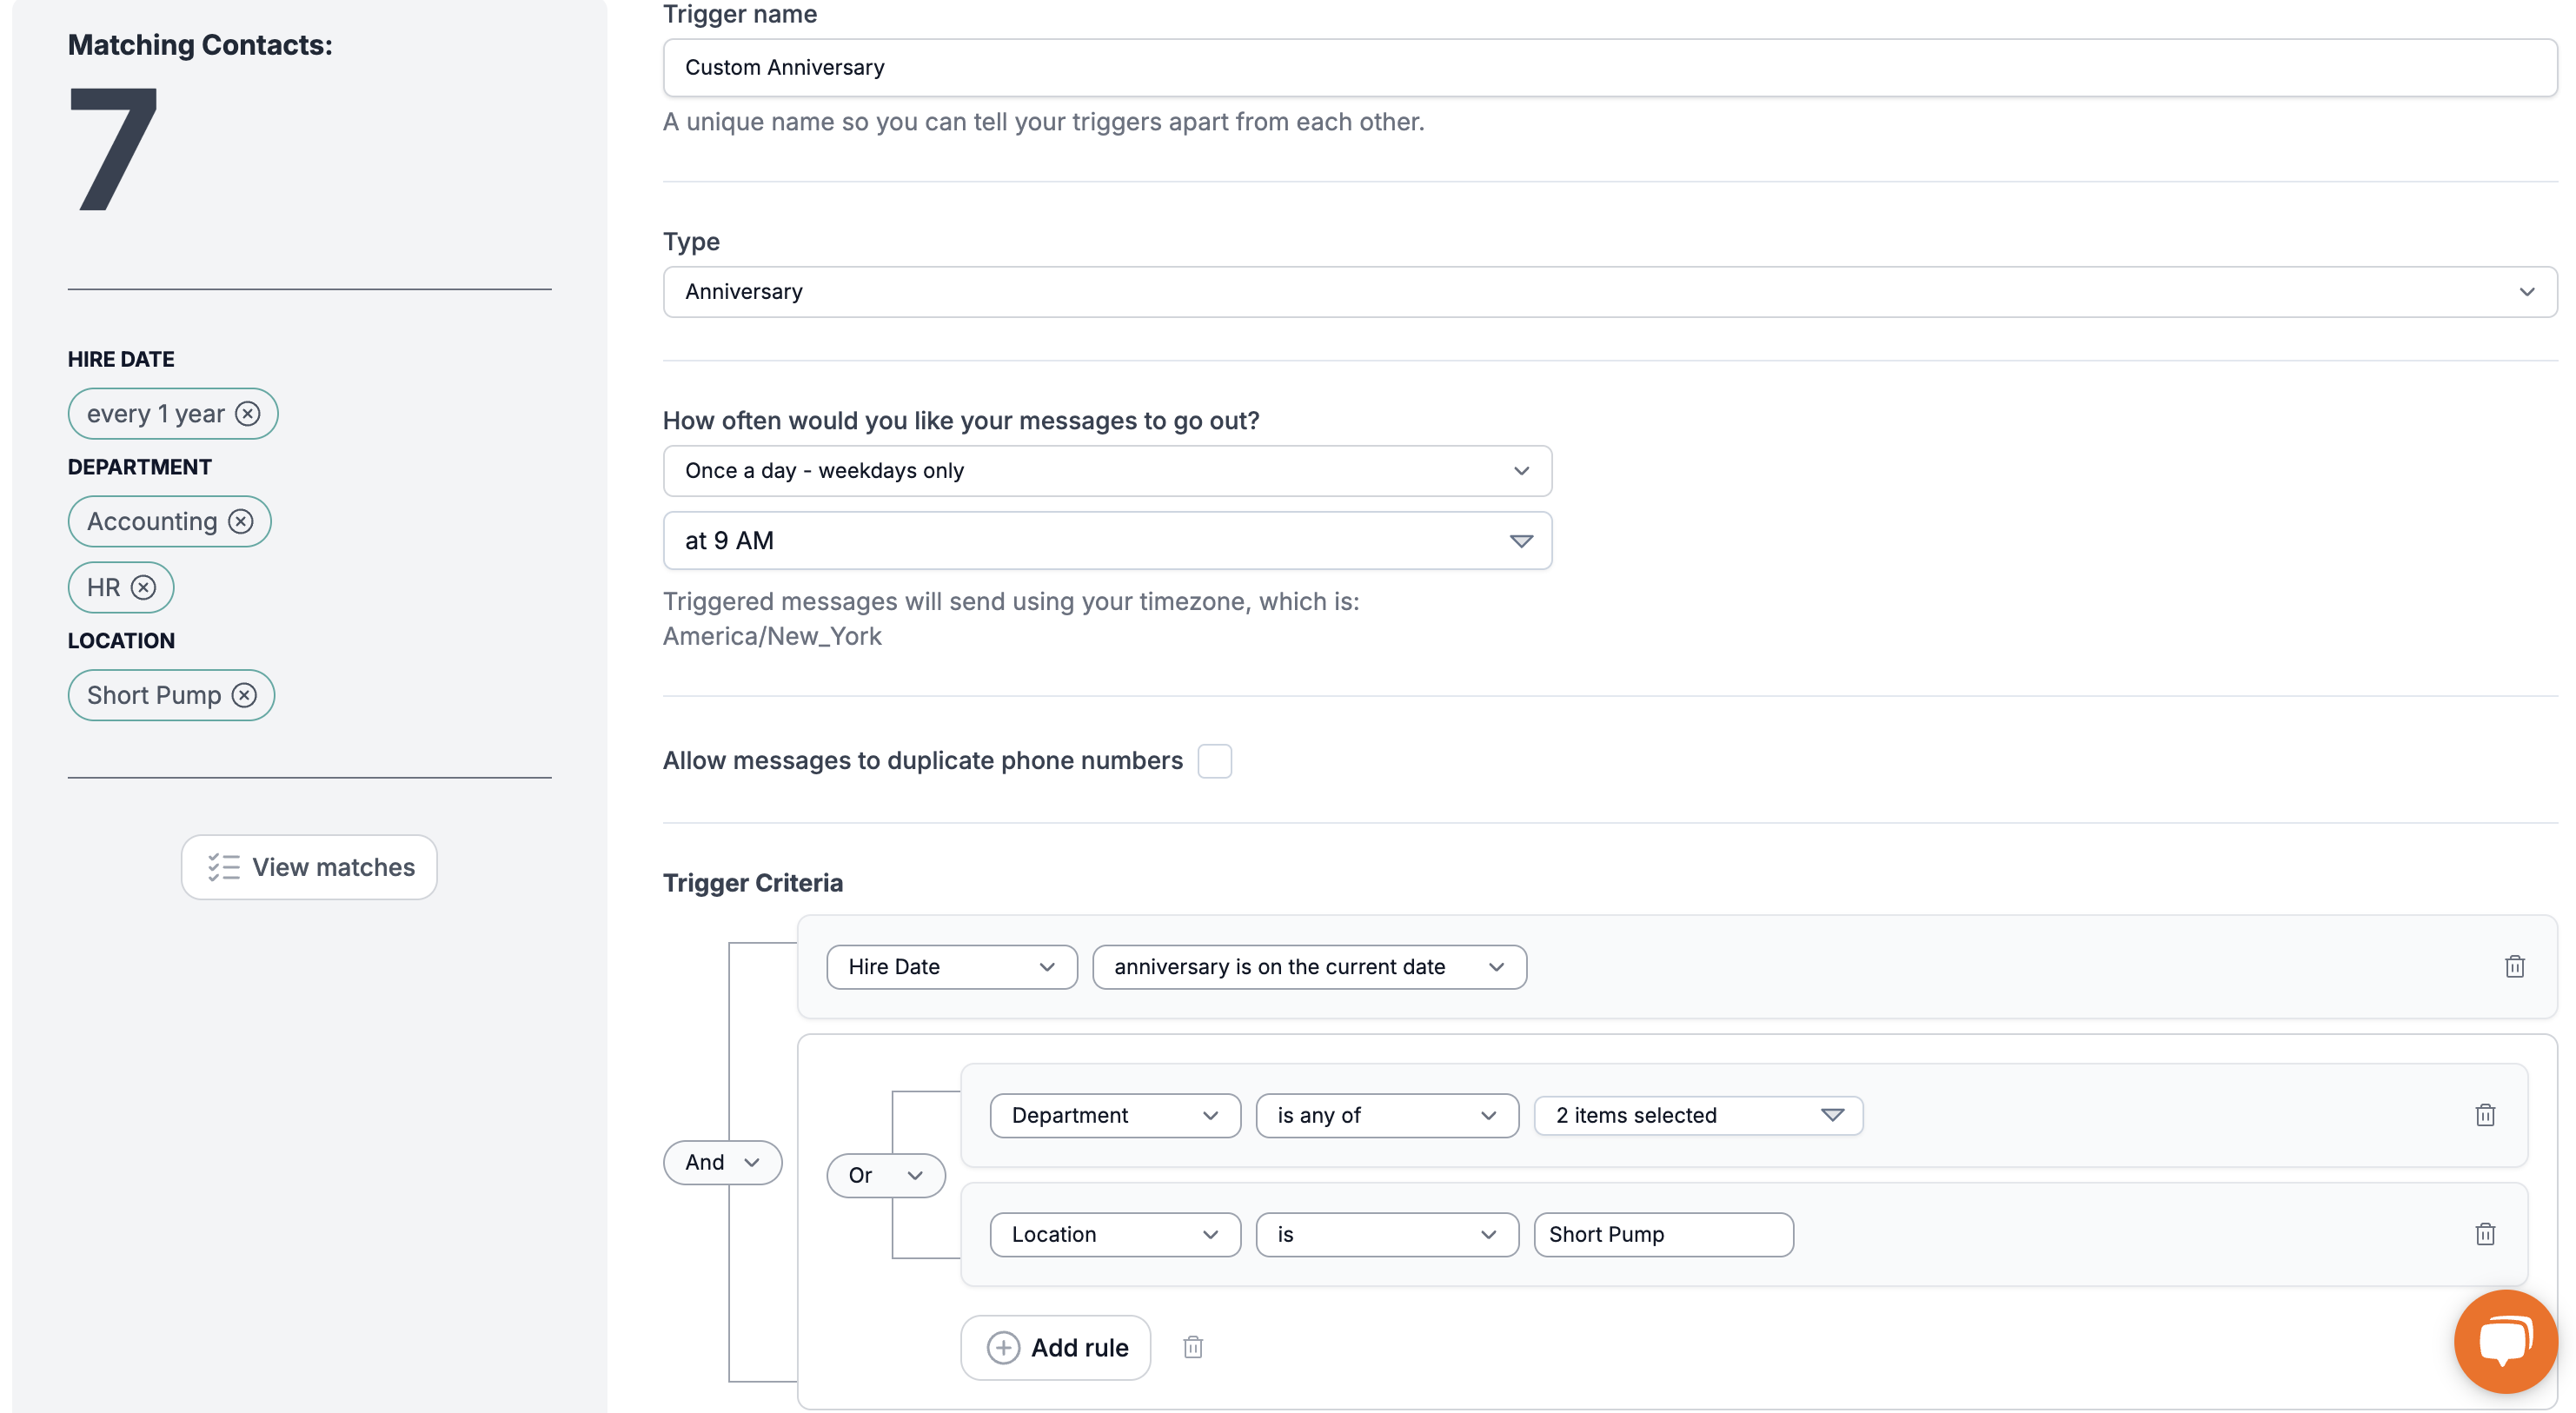Click the HIRE DATE section label
This screenshot has width=2576, height=1413.
(x=121, y=359)
